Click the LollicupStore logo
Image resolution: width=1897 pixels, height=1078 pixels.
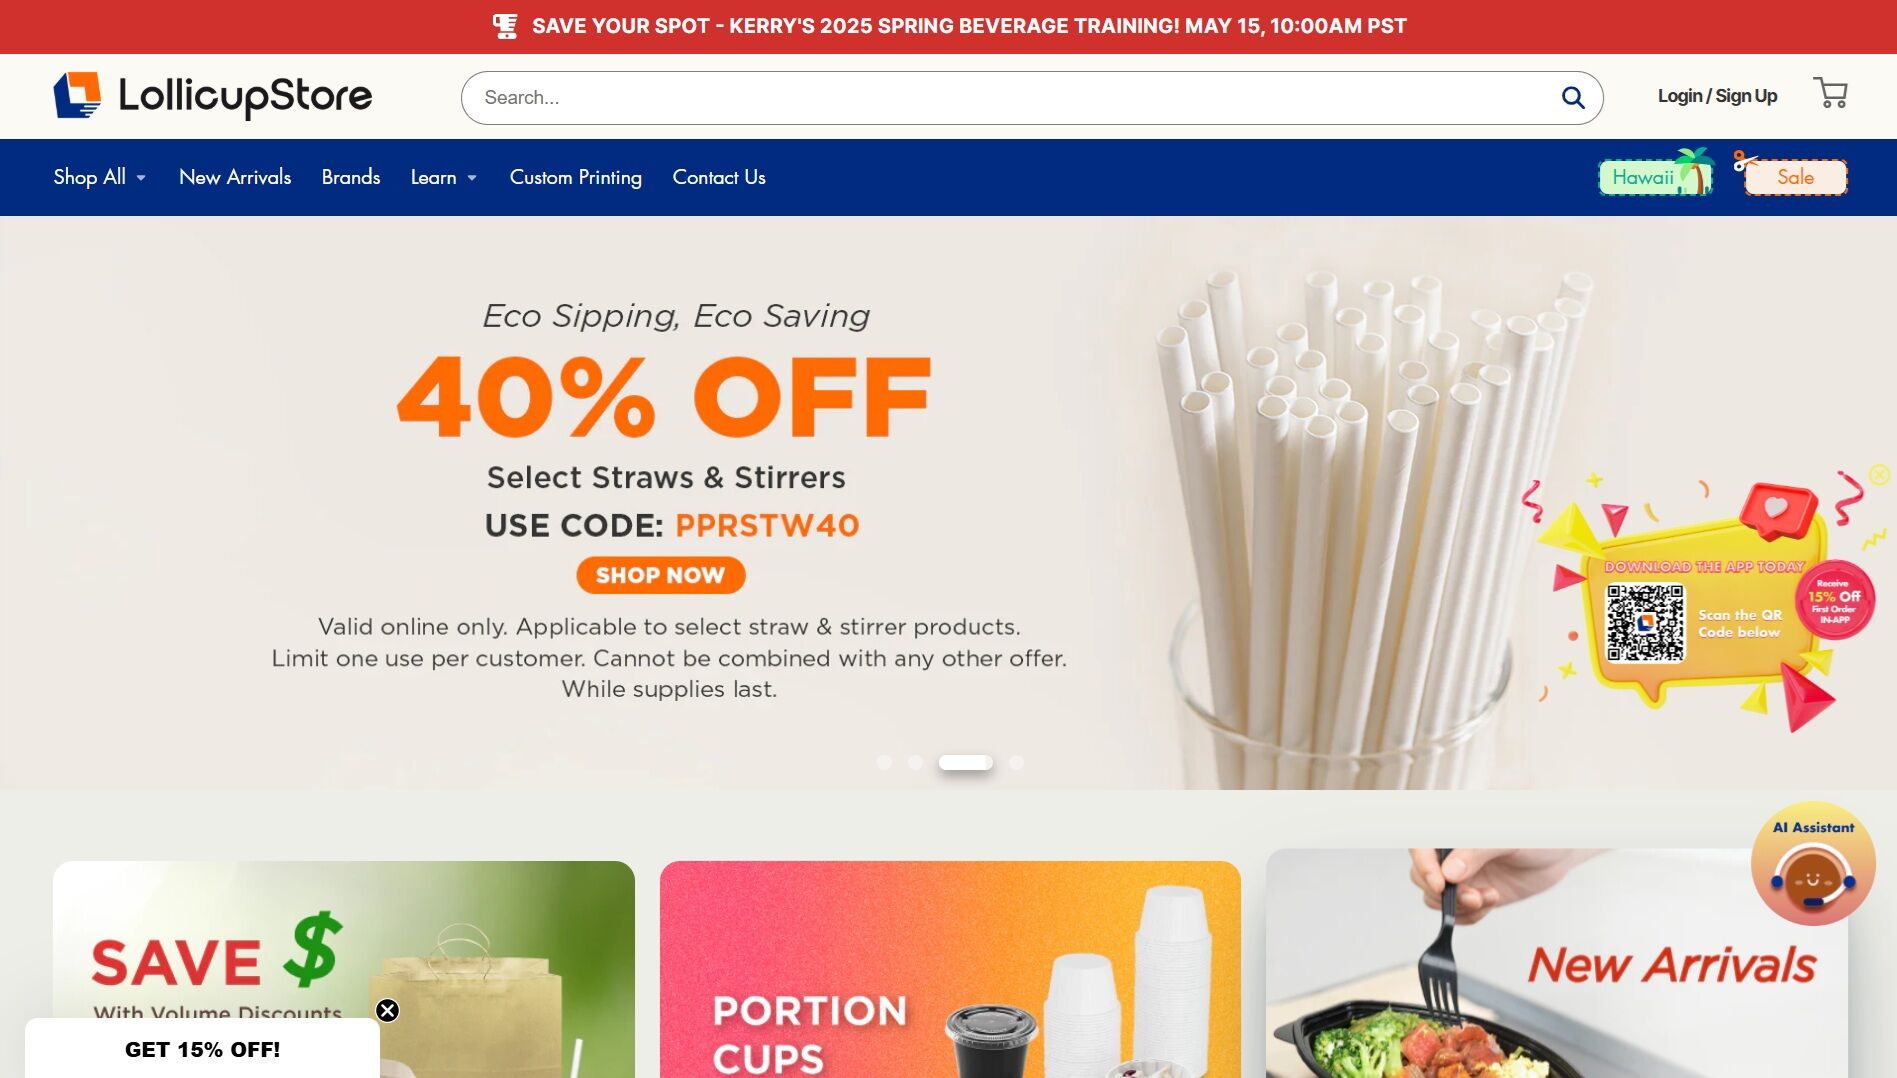pyautogui.click(x=213, y=96)
